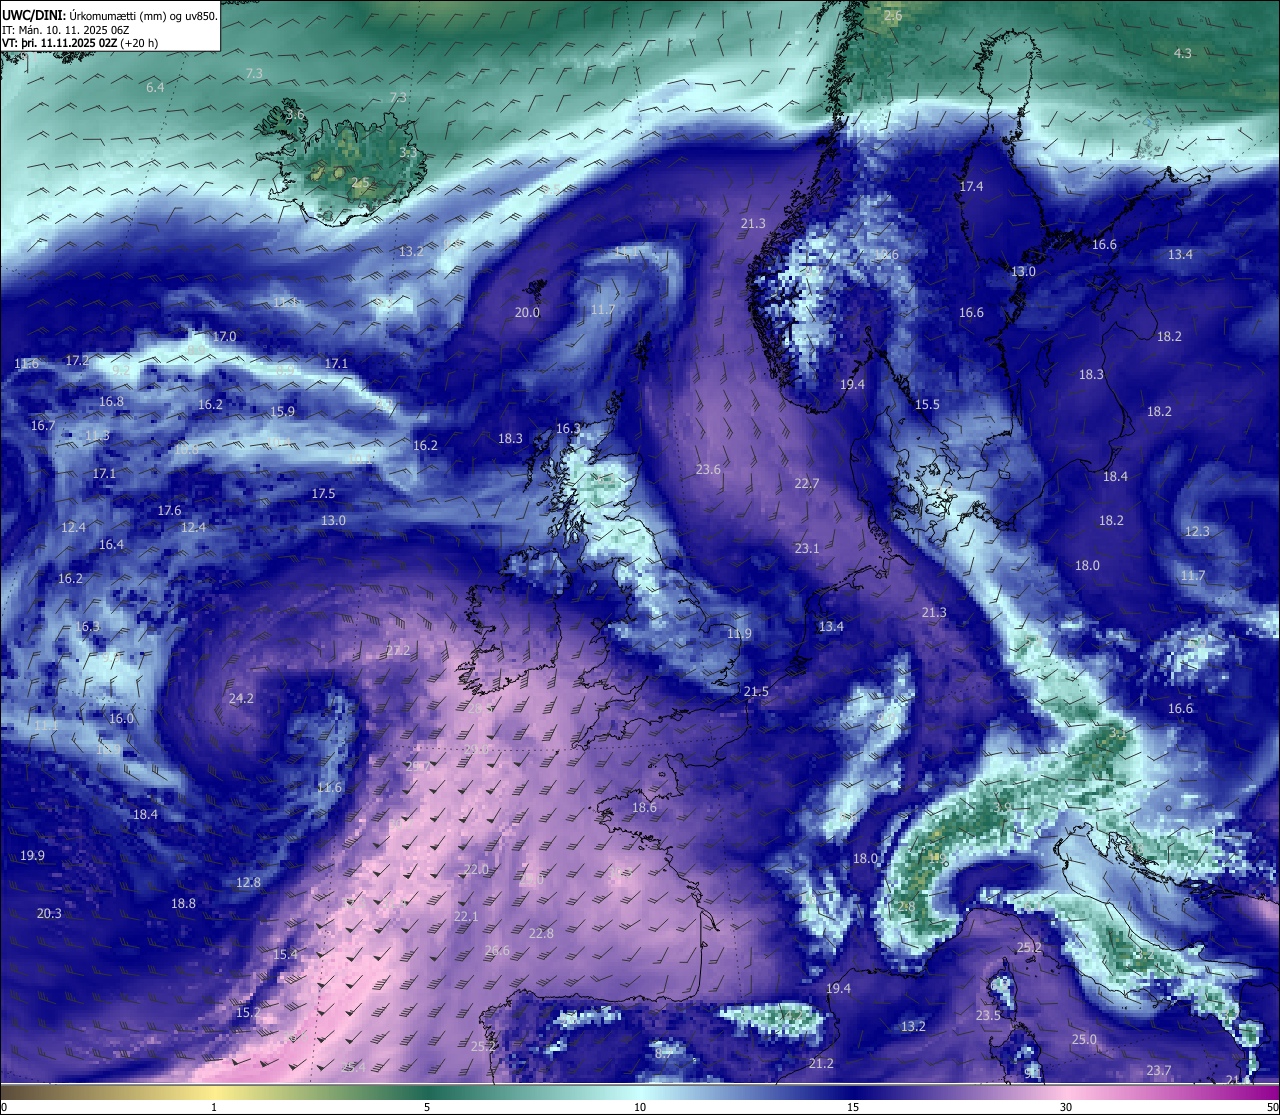Click the 15.2 value on the map
Screen dimensions: 1280x1115
(247, 1013)
